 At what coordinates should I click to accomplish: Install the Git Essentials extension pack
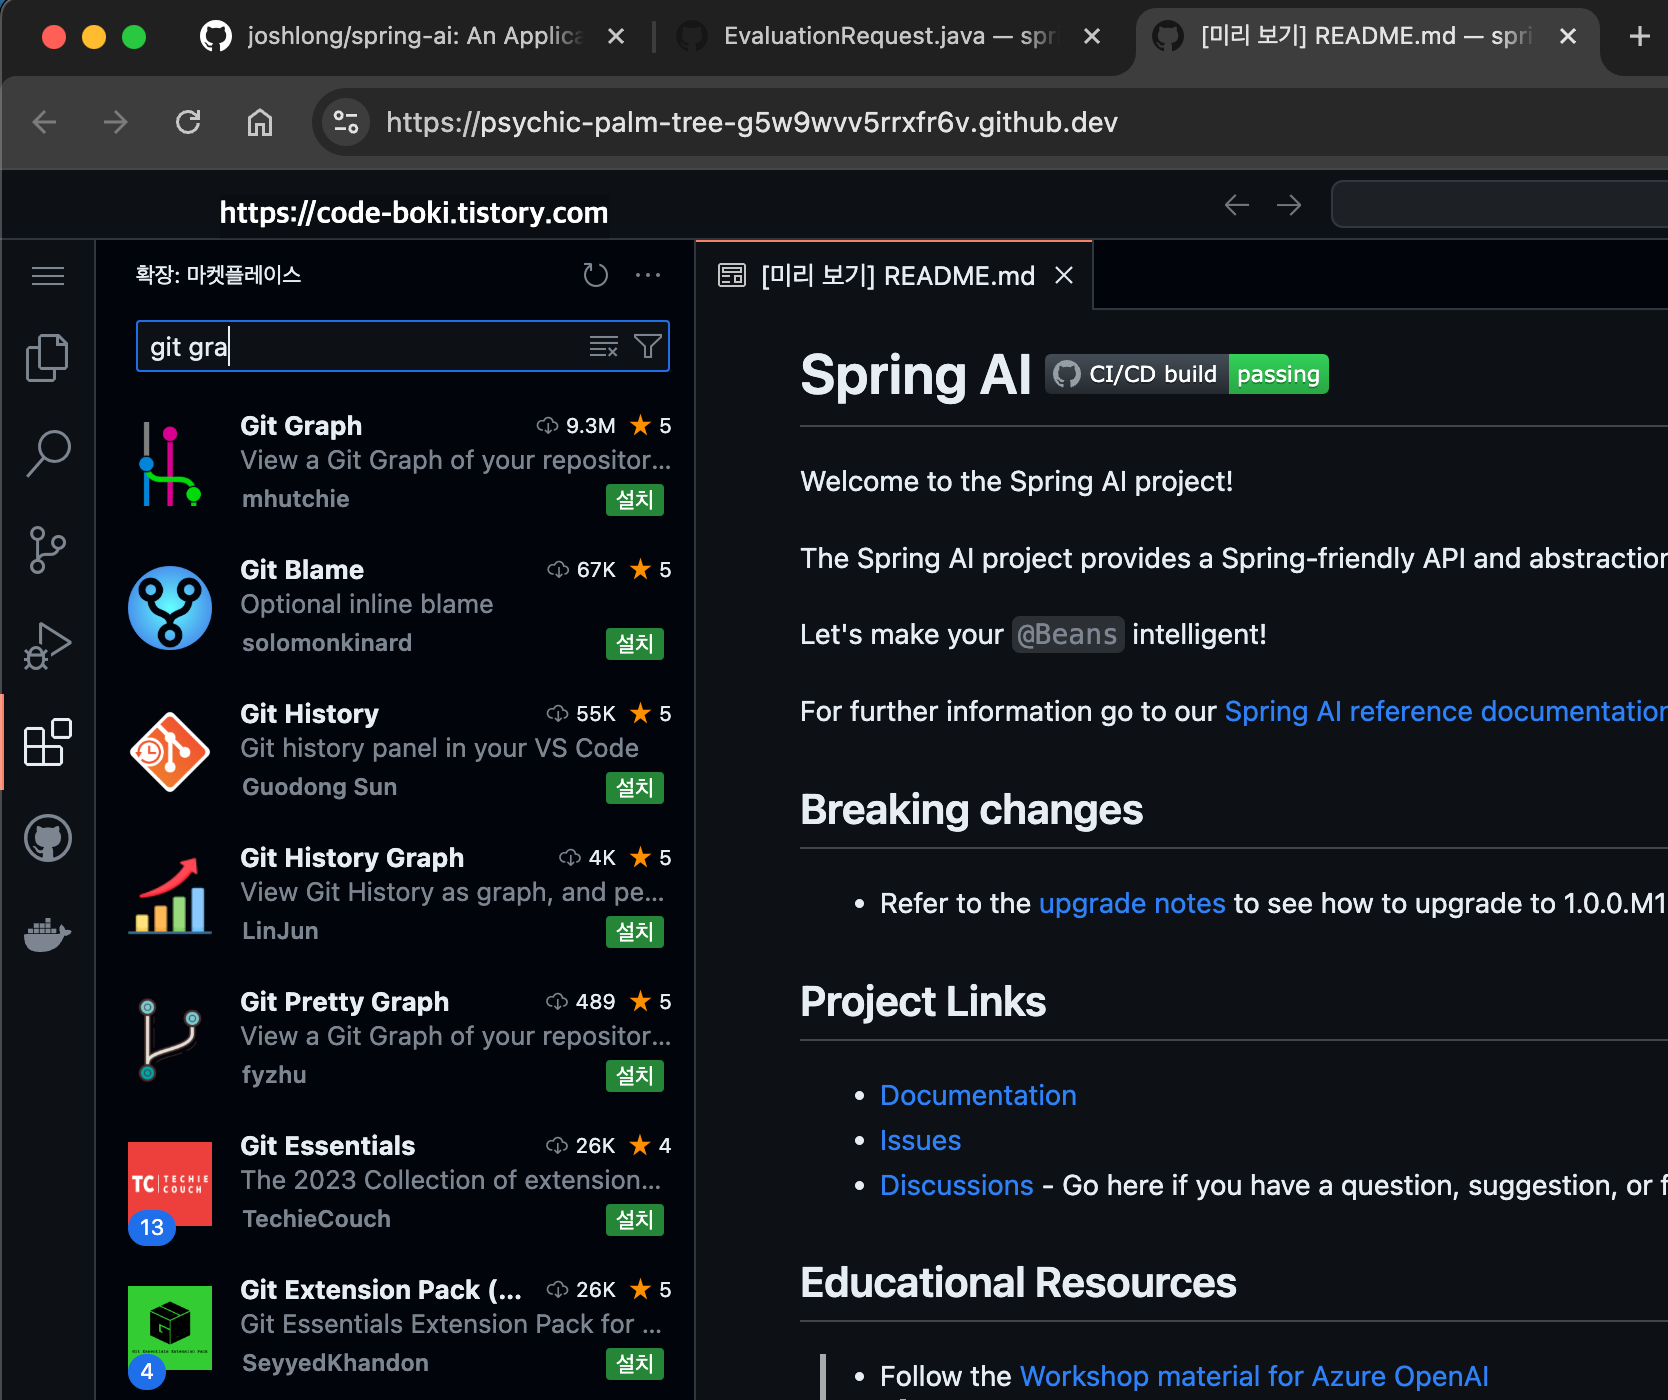635,1220
